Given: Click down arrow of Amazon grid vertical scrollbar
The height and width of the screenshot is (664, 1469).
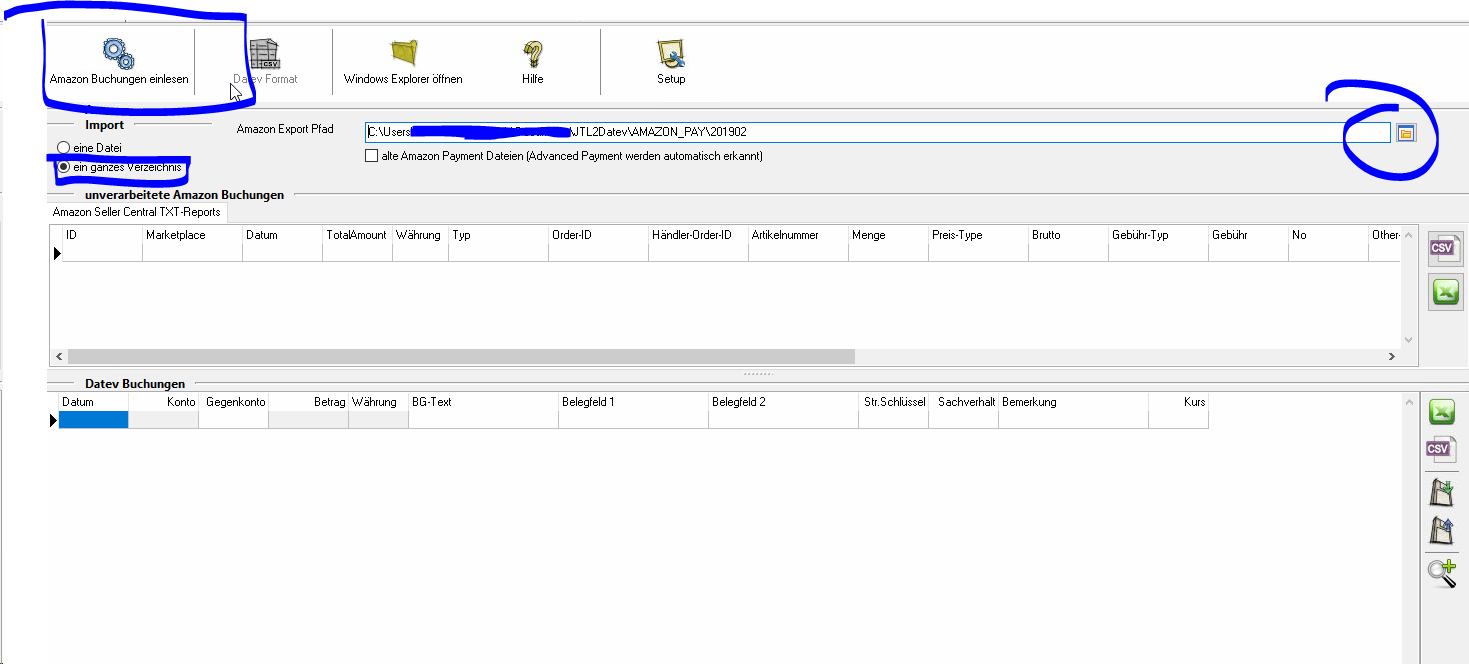Looking at the screenshot, I should coord(1409,340).
